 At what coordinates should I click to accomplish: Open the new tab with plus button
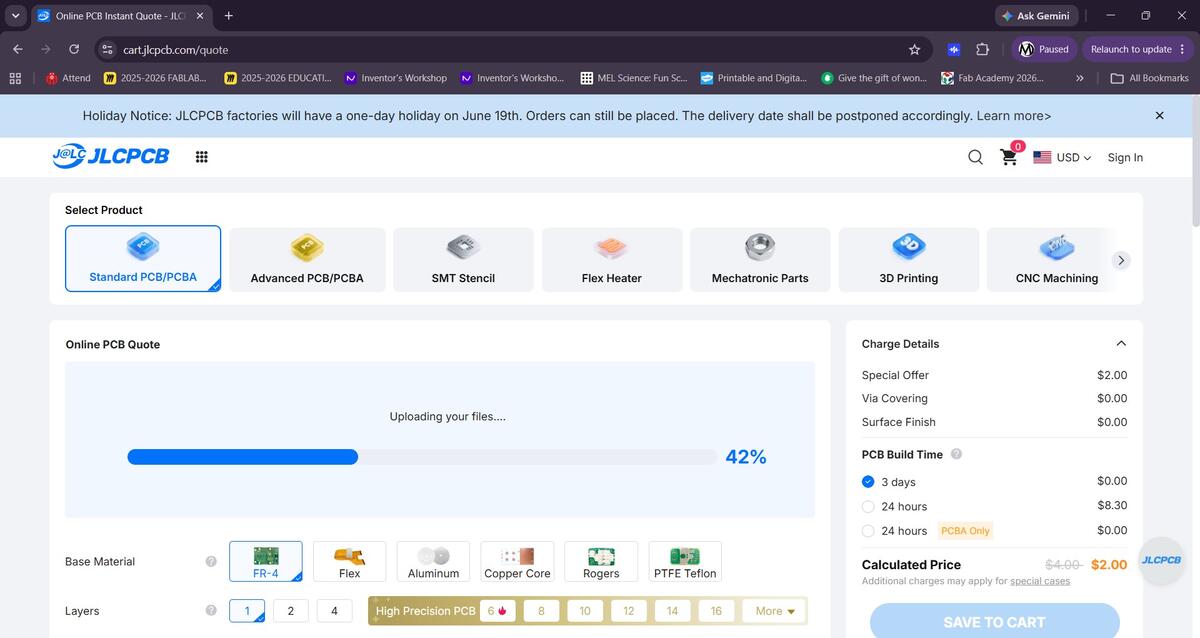click(x=229, y=16)
